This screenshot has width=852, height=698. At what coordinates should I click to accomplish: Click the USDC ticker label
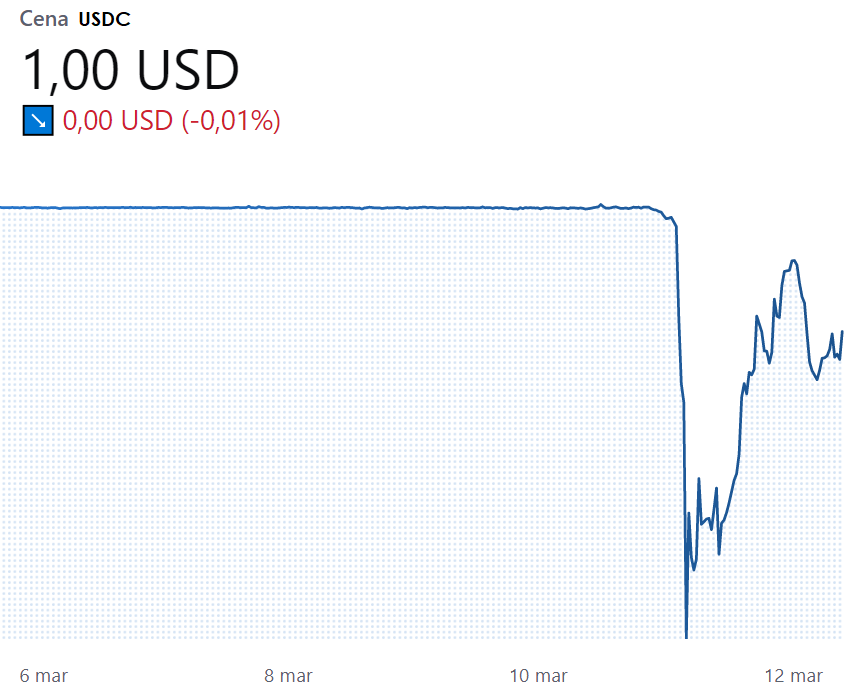(x=104, y=20)
